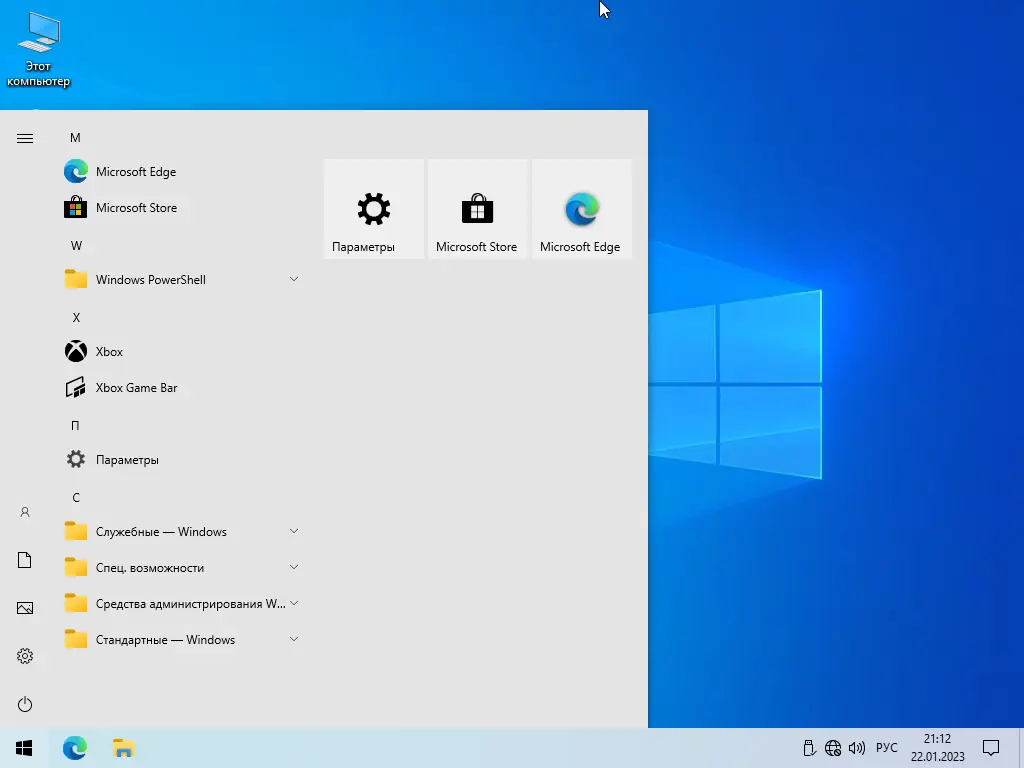
Task: Open File Explorer from the taskbar
Action: point(123,748)
